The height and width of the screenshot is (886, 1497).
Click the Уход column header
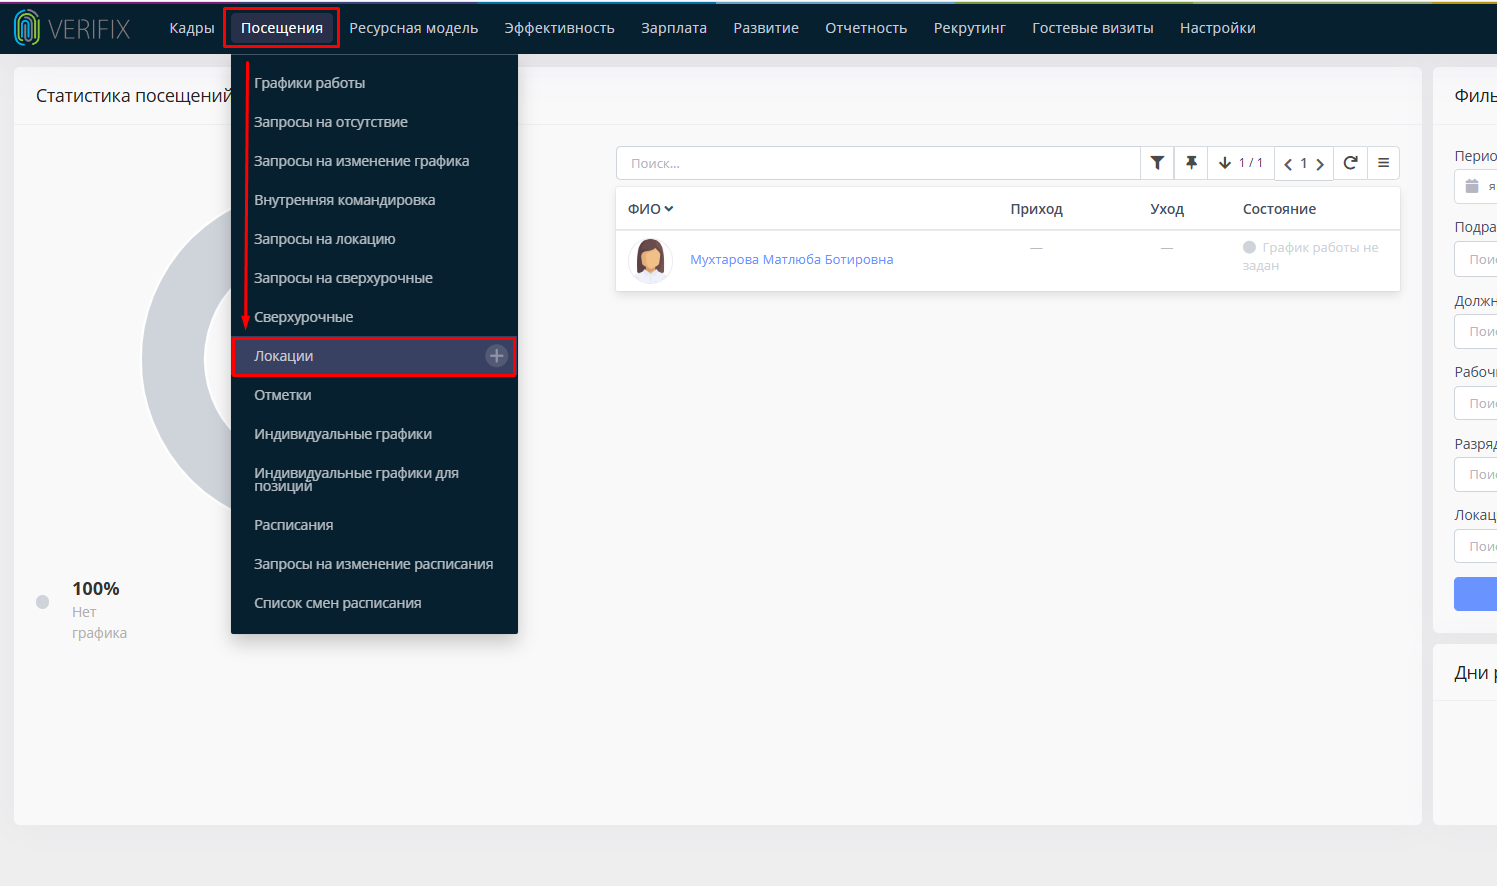(1167, 209)
